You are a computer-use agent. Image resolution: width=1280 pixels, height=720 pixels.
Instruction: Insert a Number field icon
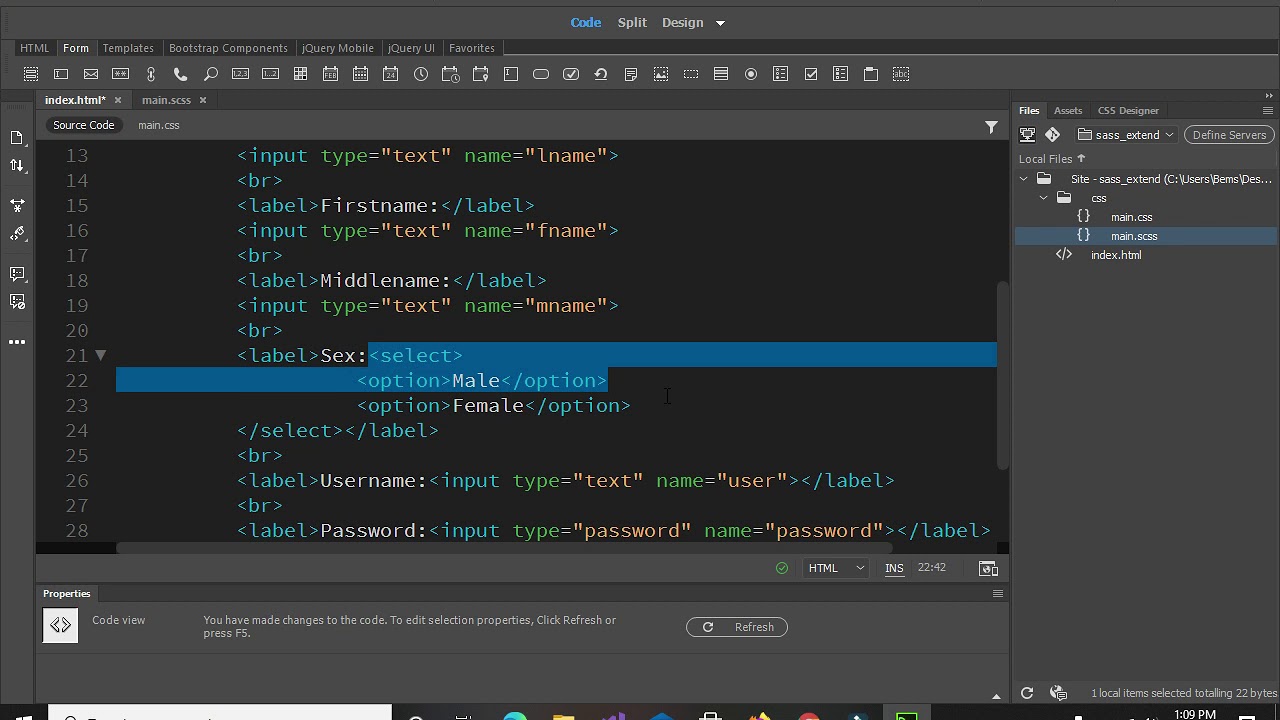click(241, 74)
